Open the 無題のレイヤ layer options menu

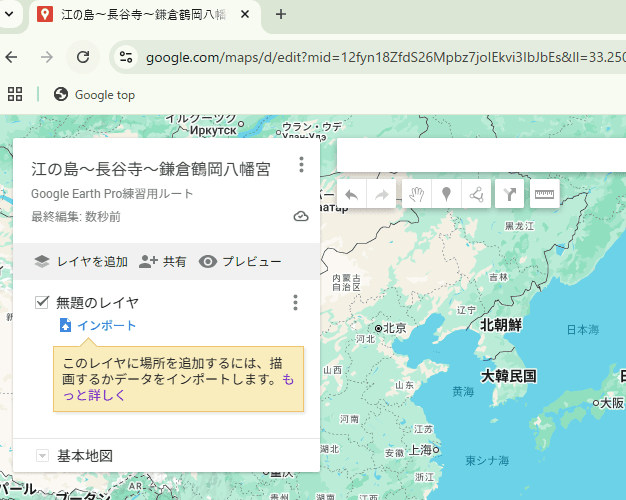tap(295, 302)
